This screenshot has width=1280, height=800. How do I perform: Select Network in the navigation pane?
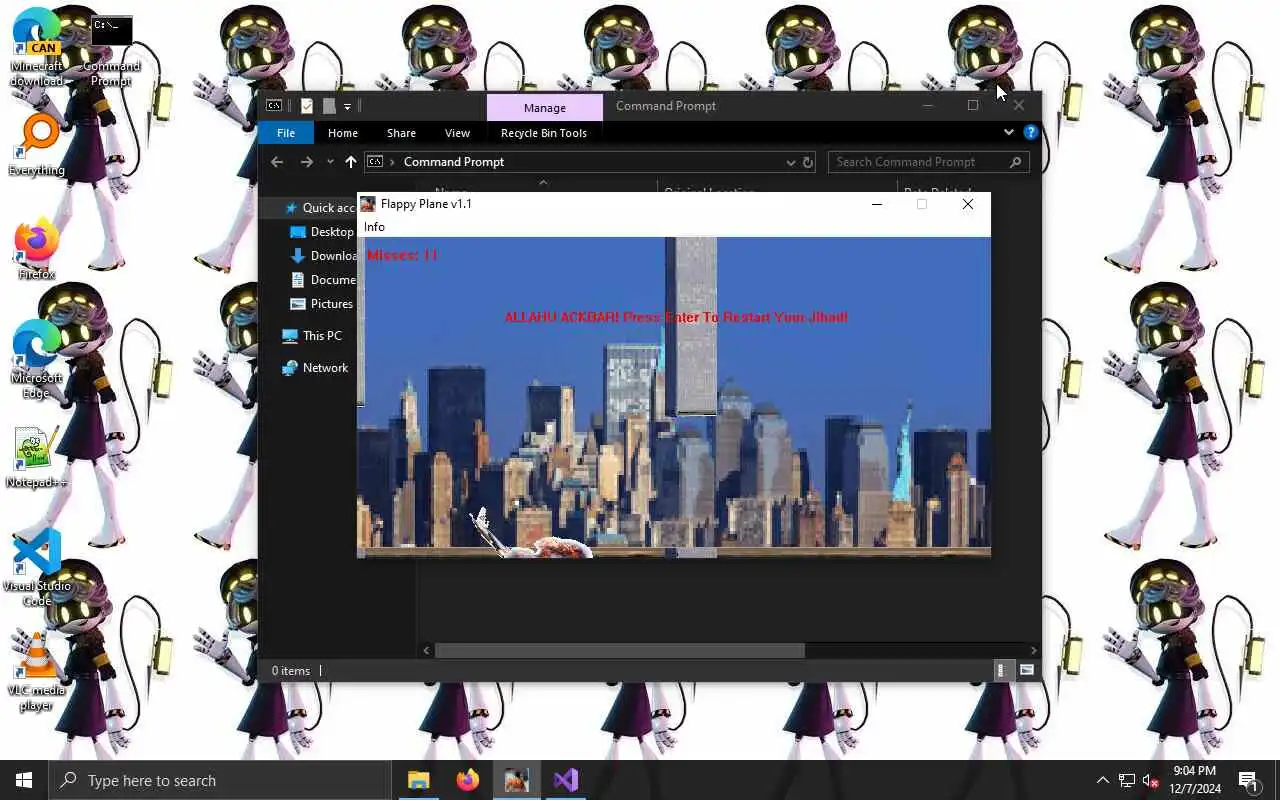point(315,368)
